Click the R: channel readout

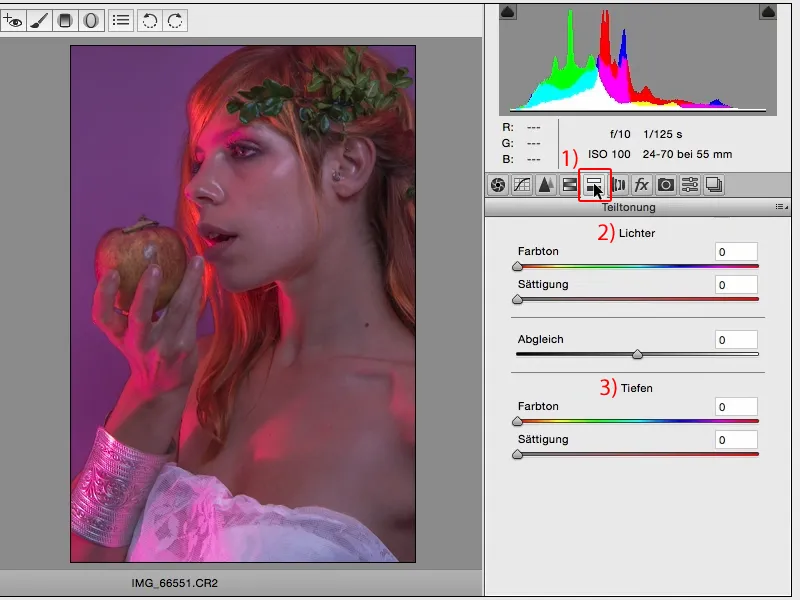(521, 127)
